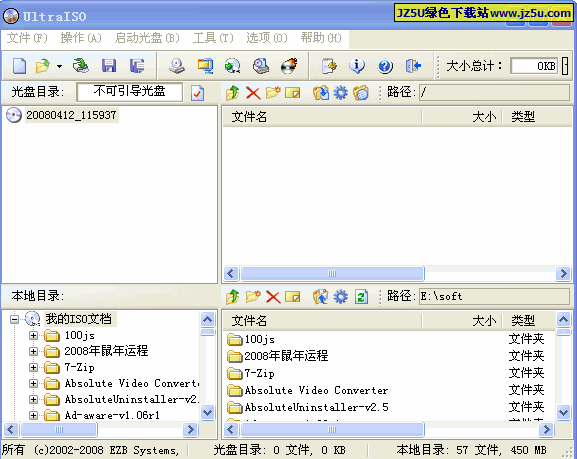577x459 pixels.
Task: Click scroll down arrow in local tree
Action: click(x=208, y=412)
